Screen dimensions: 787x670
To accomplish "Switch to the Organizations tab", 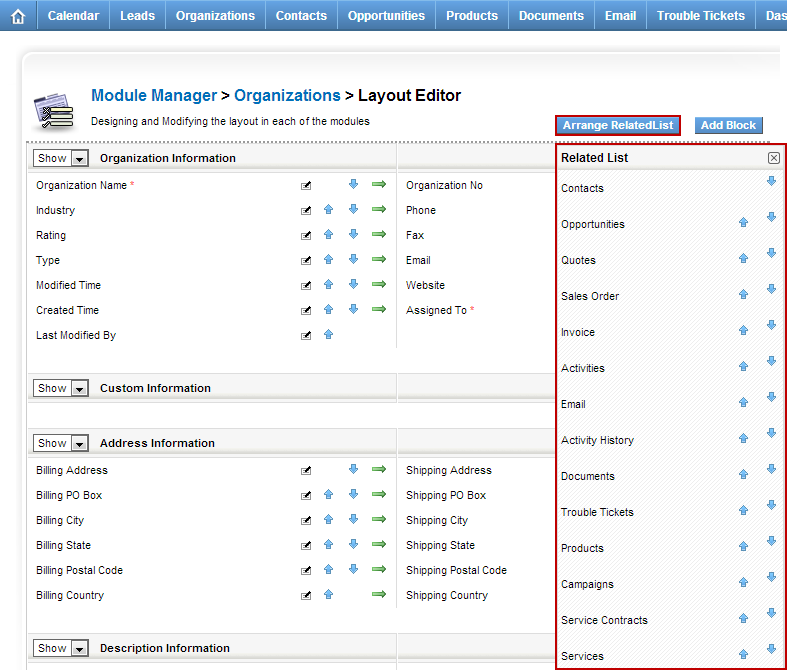I will pos(215,16).
